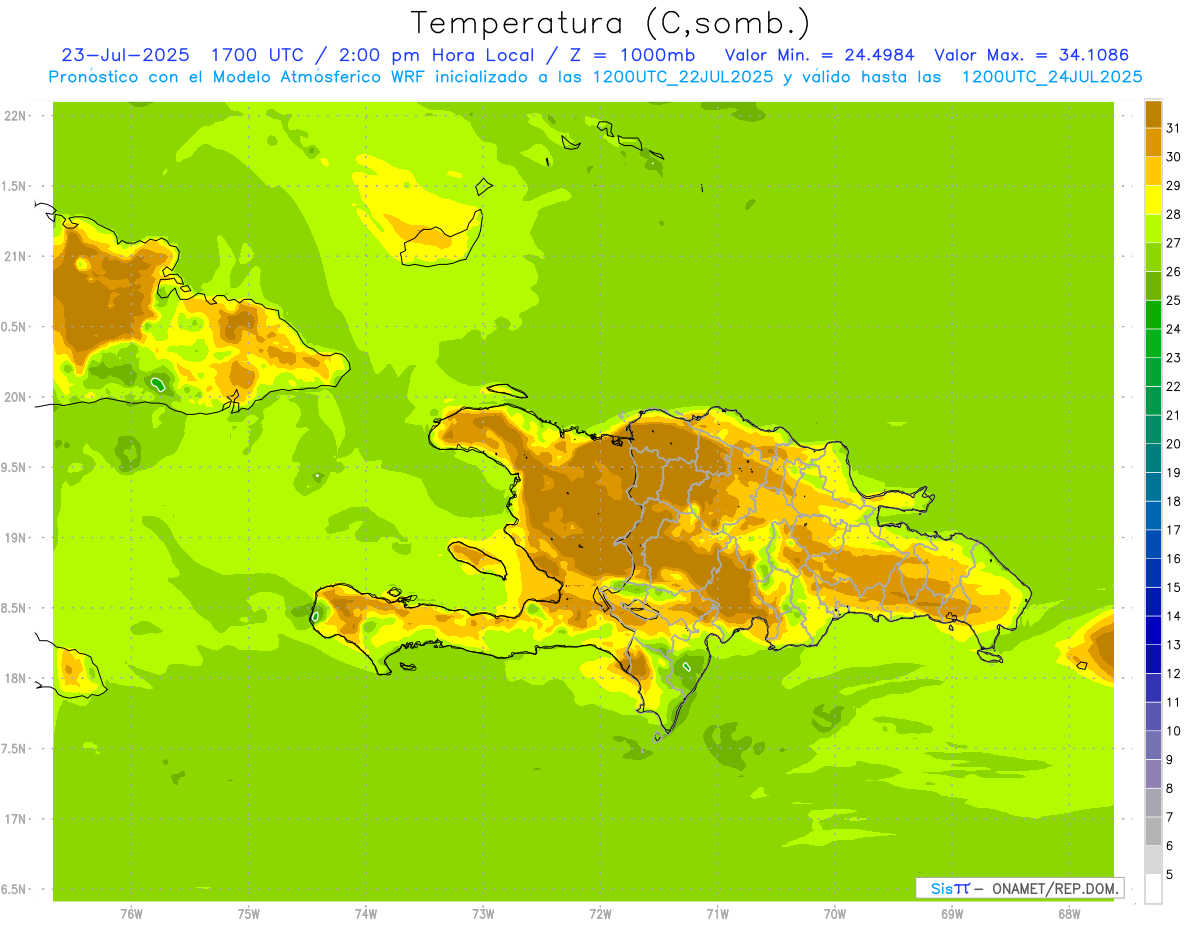Screen dimensions: 1200x927
Task: Click the "20N" latitude label
Action: (x=15, y=397)
